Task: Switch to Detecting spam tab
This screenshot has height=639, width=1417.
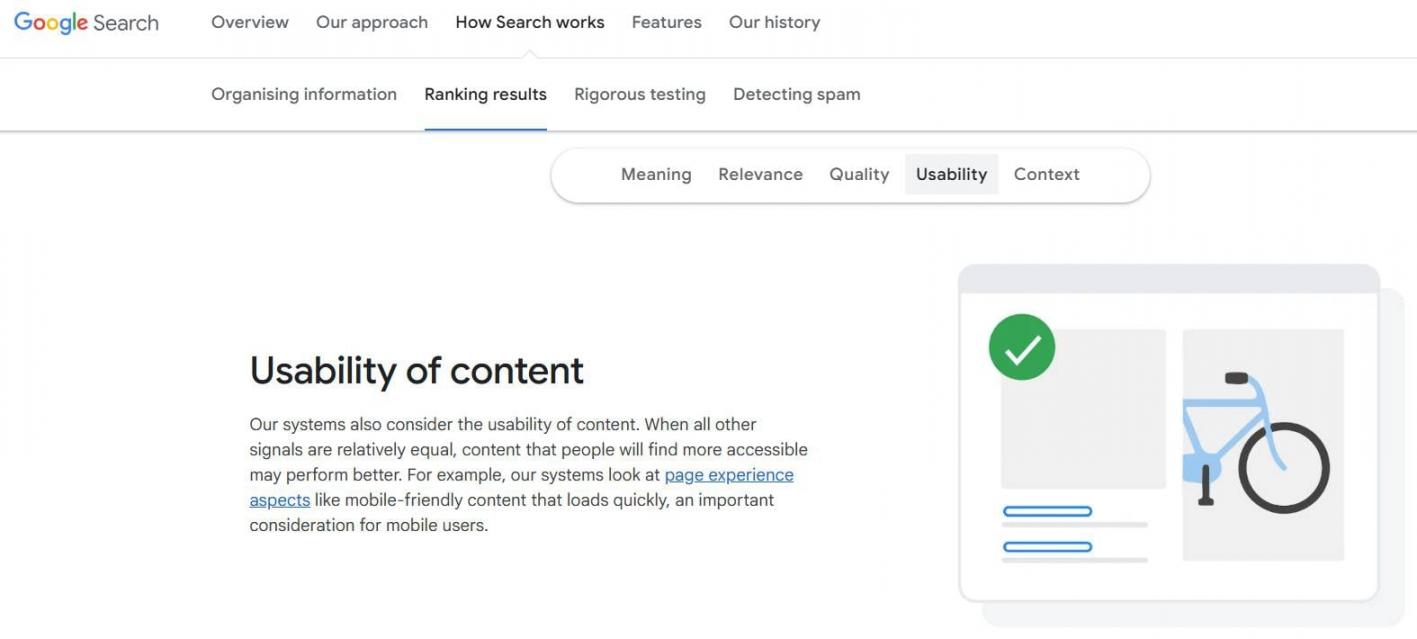Action: [x=797, y=94]
